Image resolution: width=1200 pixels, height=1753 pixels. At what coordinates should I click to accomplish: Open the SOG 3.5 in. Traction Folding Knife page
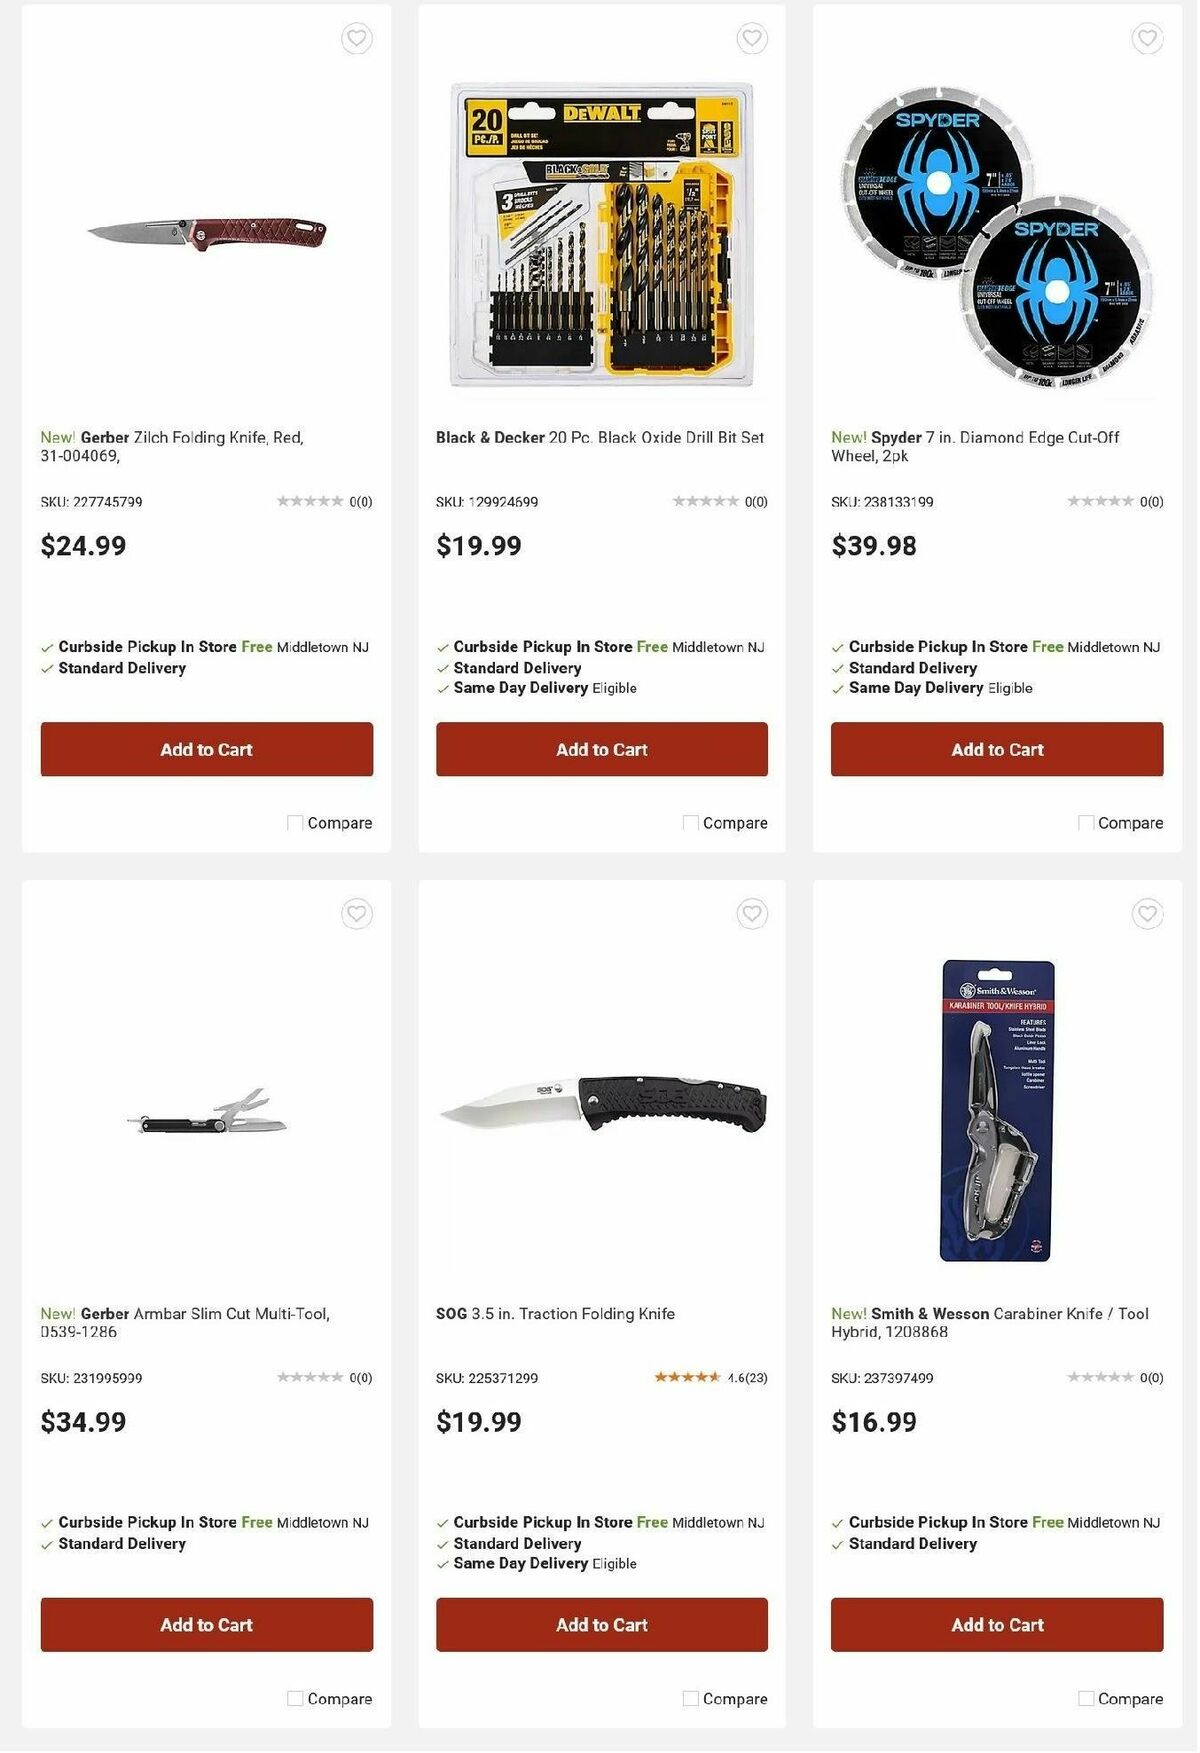(x=555, y=1313)
